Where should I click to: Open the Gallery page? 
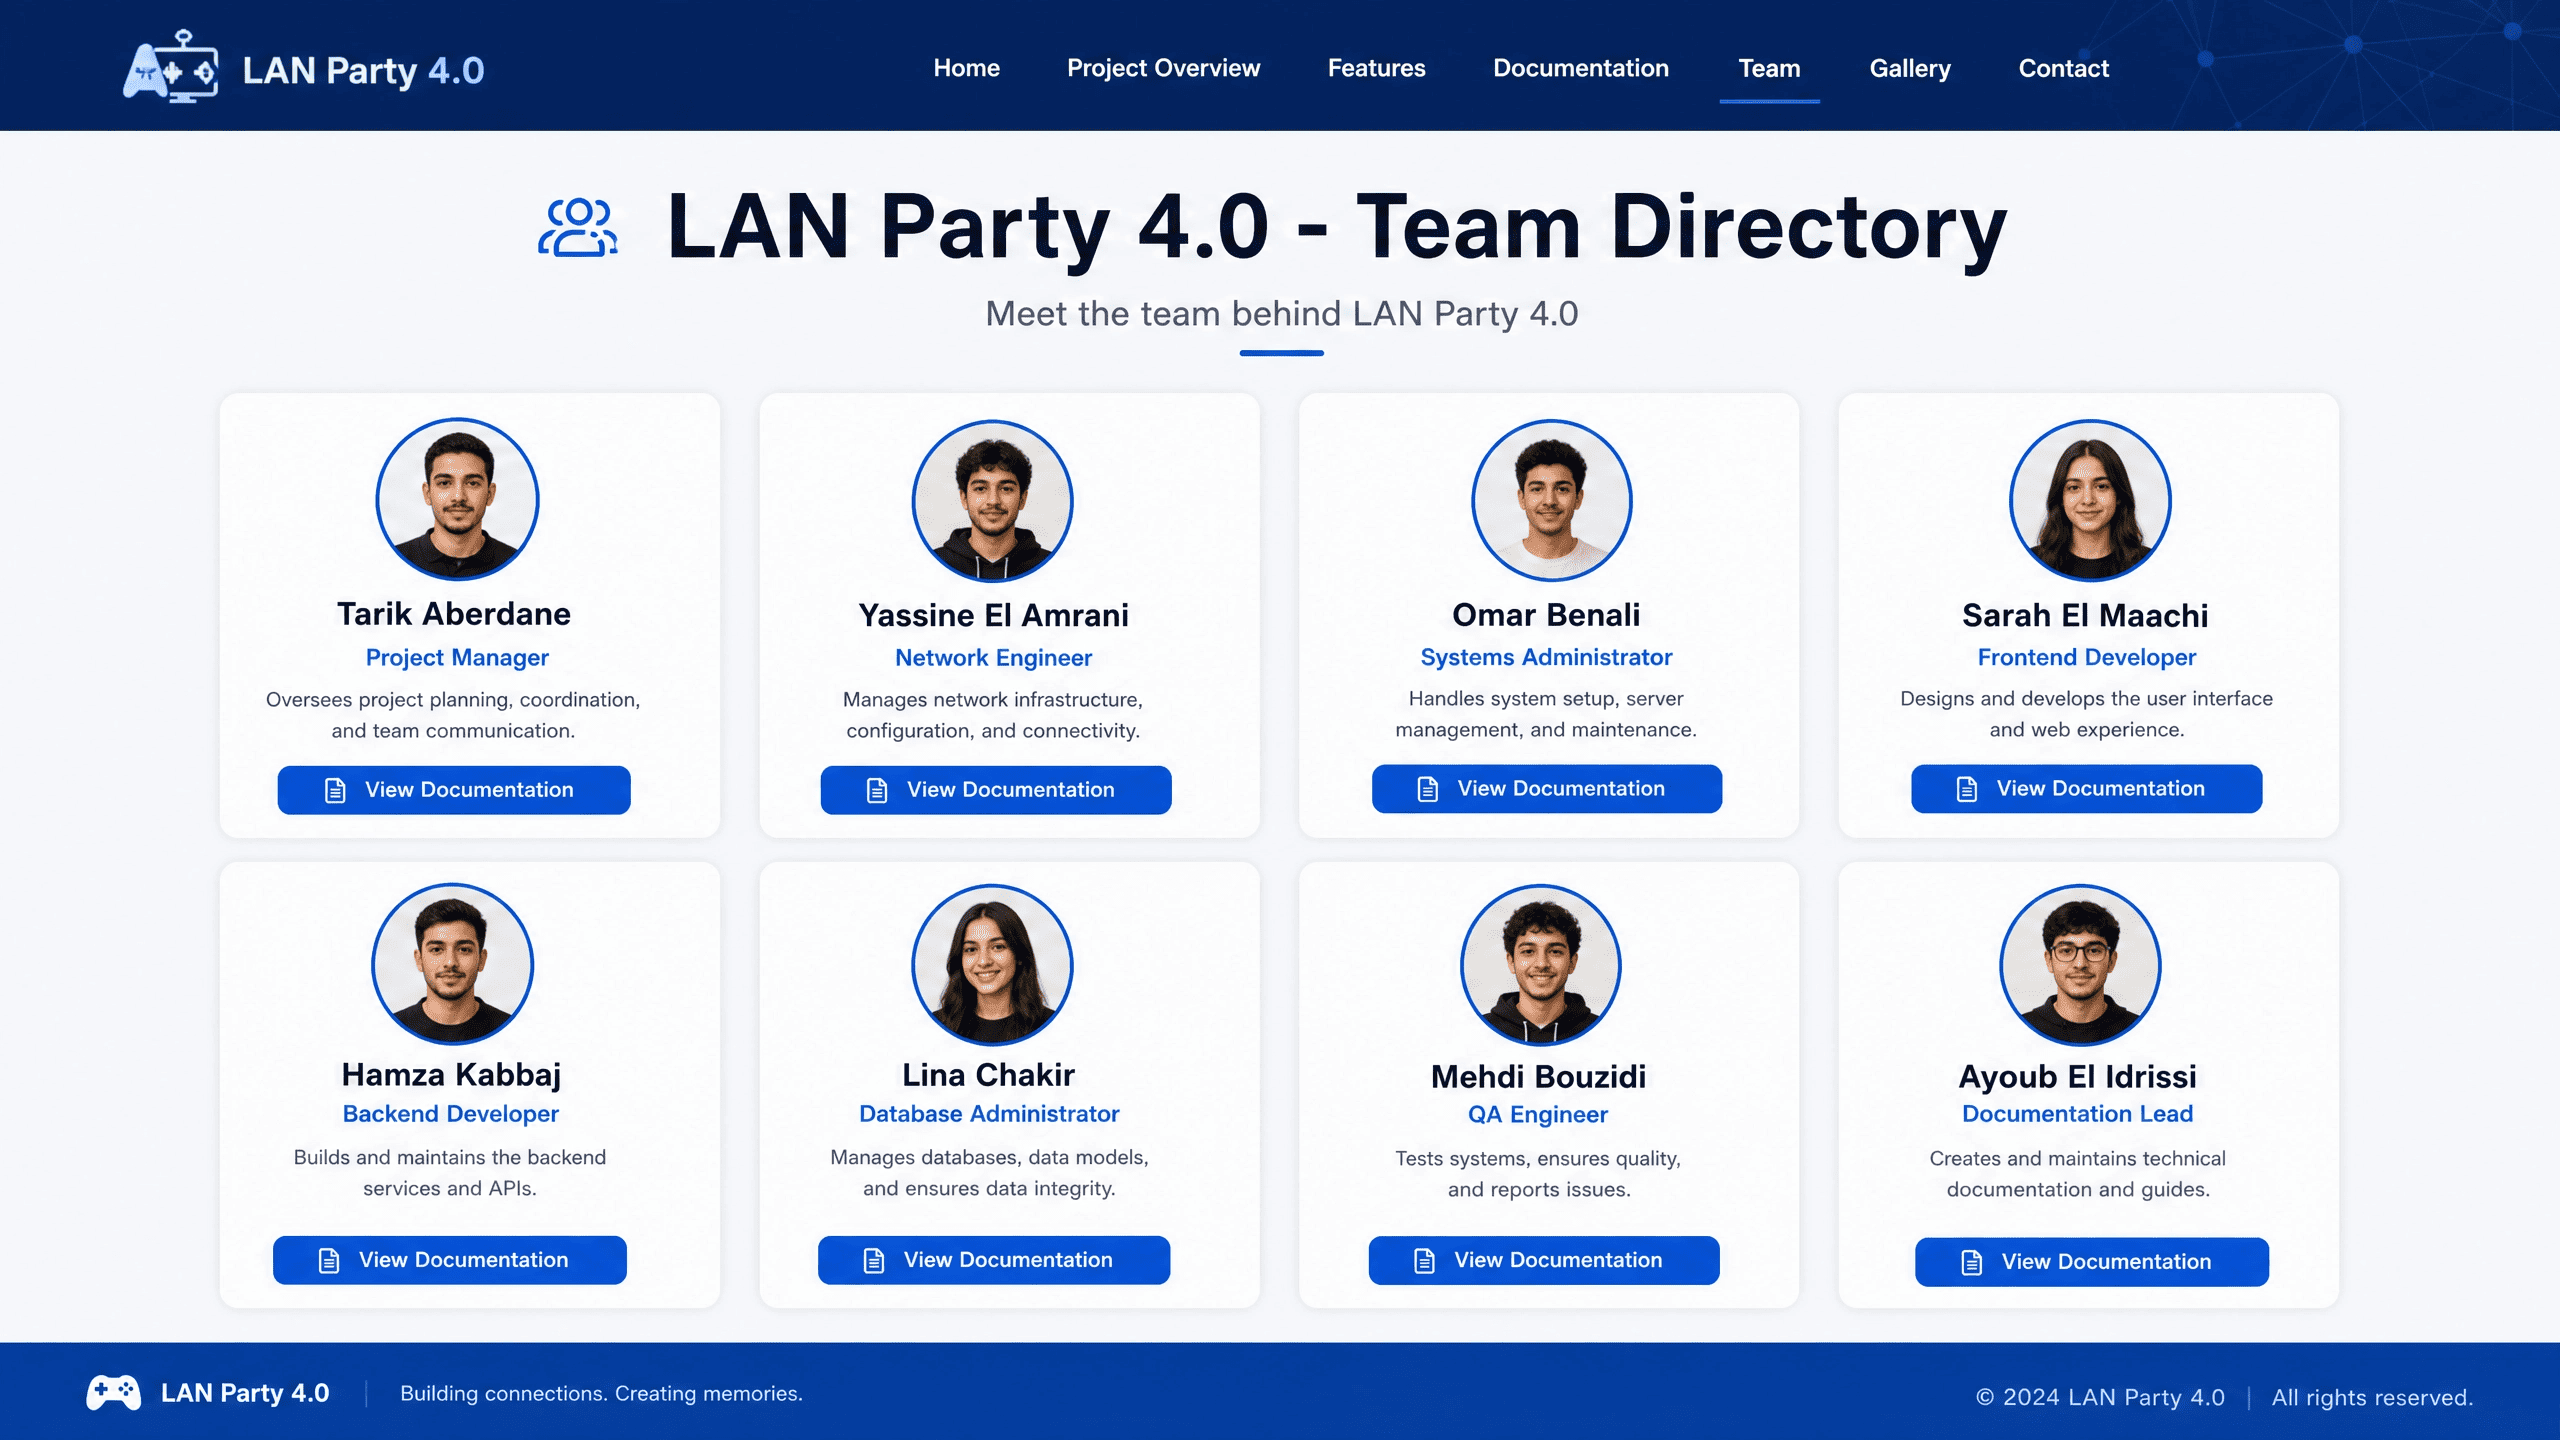1910,68
